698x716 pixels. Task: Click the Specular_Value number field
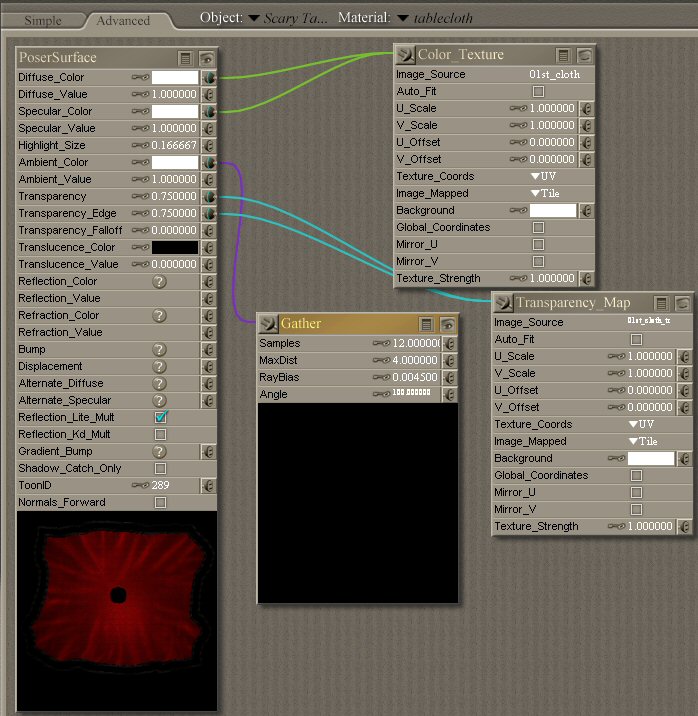pyautogui.click(x=174, y=128)
